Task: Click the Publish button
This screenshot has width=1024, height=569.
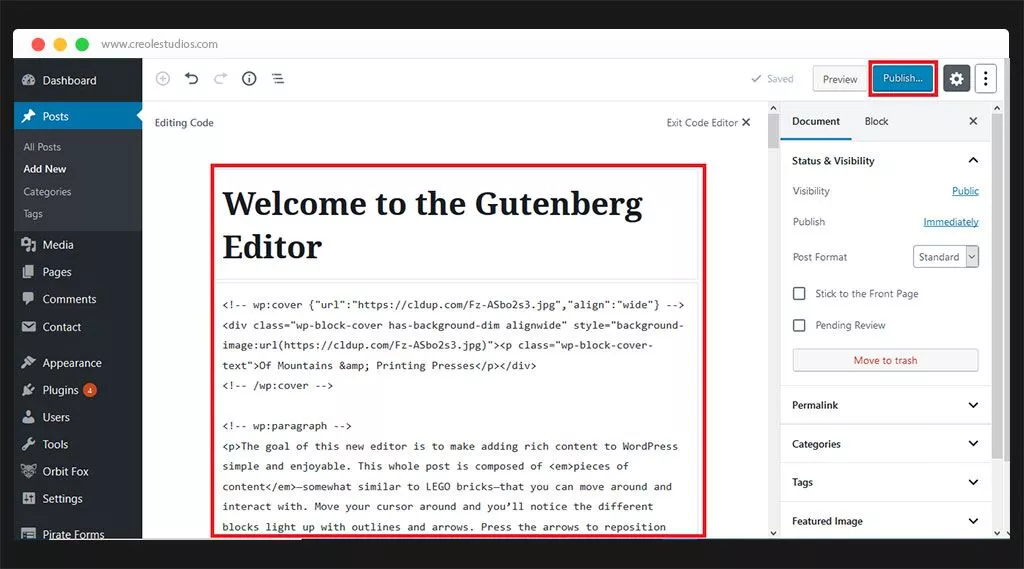Action: click(x=903, y=78)
